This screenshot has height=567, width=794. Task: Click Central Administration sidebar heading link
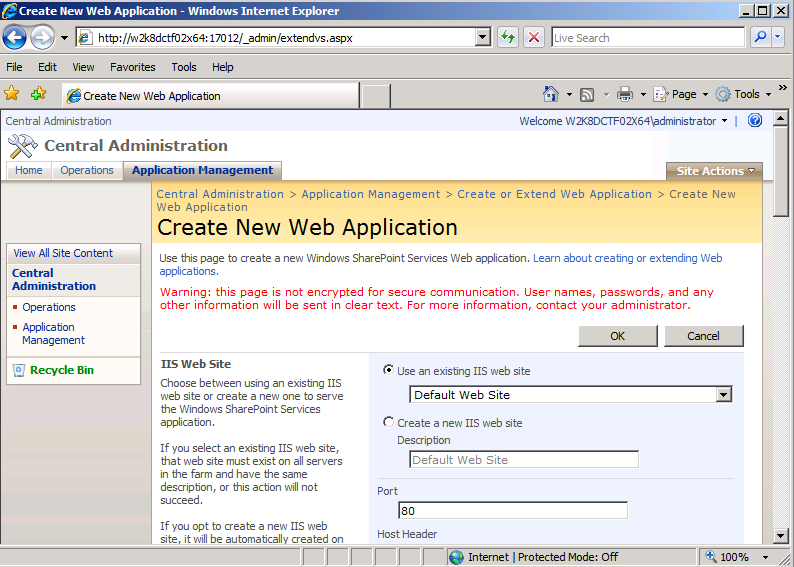(x=54, y=279)
